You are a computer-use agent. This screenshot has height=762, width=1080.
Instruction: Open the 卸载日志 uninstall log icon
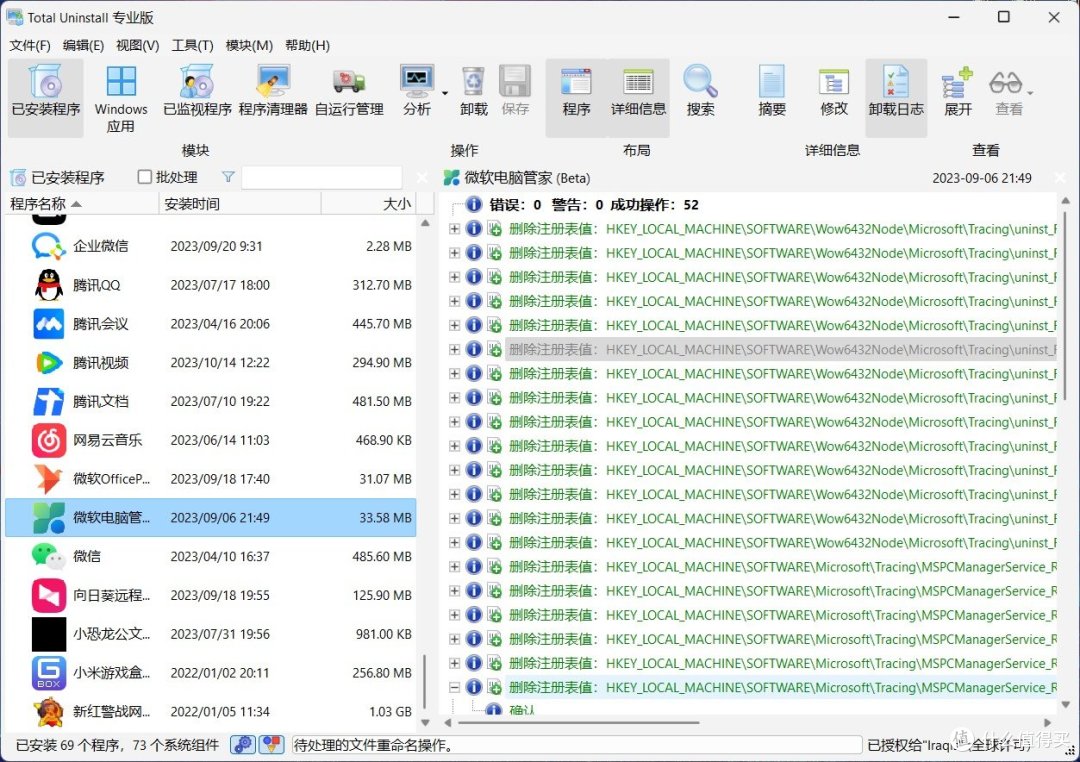click(x=895, y=90)
